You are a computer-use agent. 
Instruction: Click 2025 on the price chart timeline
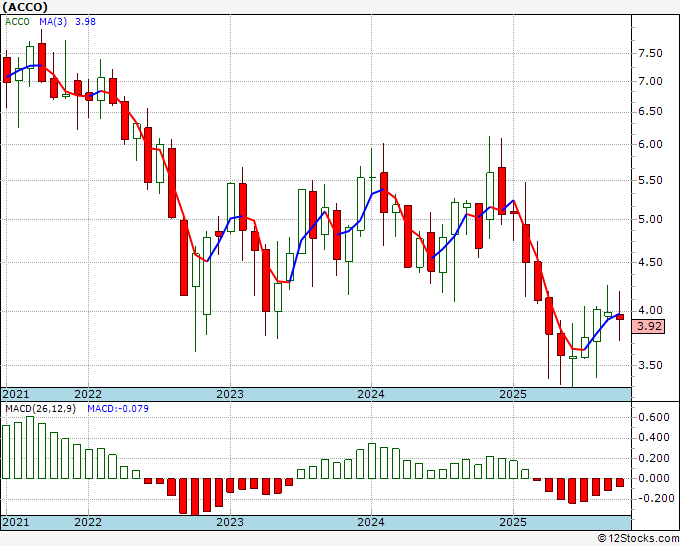[513, 394]
